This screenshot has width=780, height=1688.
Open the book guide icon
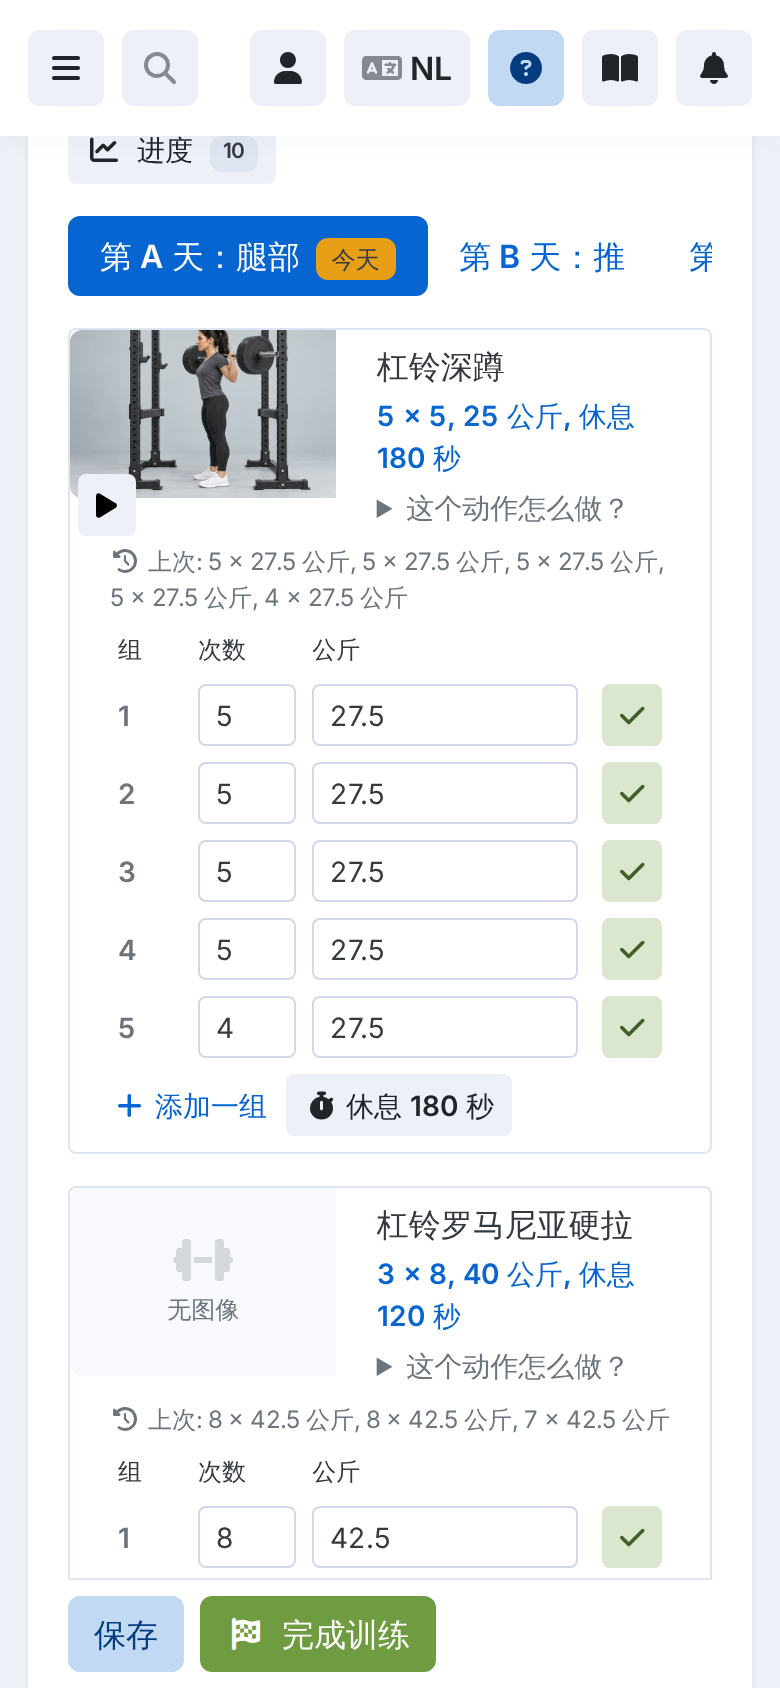(620, 68)
